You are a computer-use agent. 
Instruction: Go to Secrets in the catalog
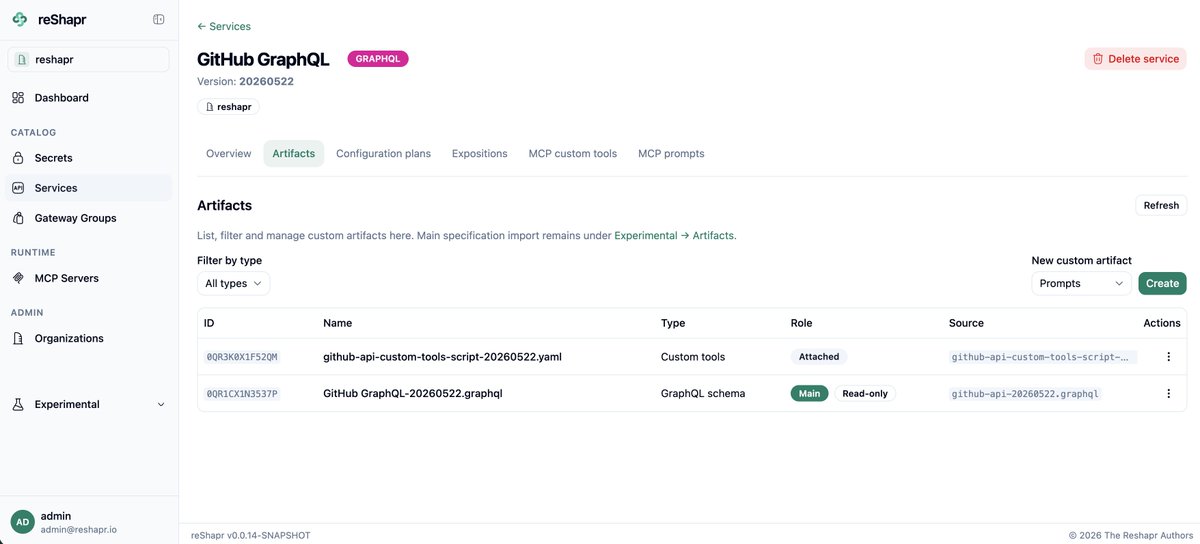tap(89, 158)
